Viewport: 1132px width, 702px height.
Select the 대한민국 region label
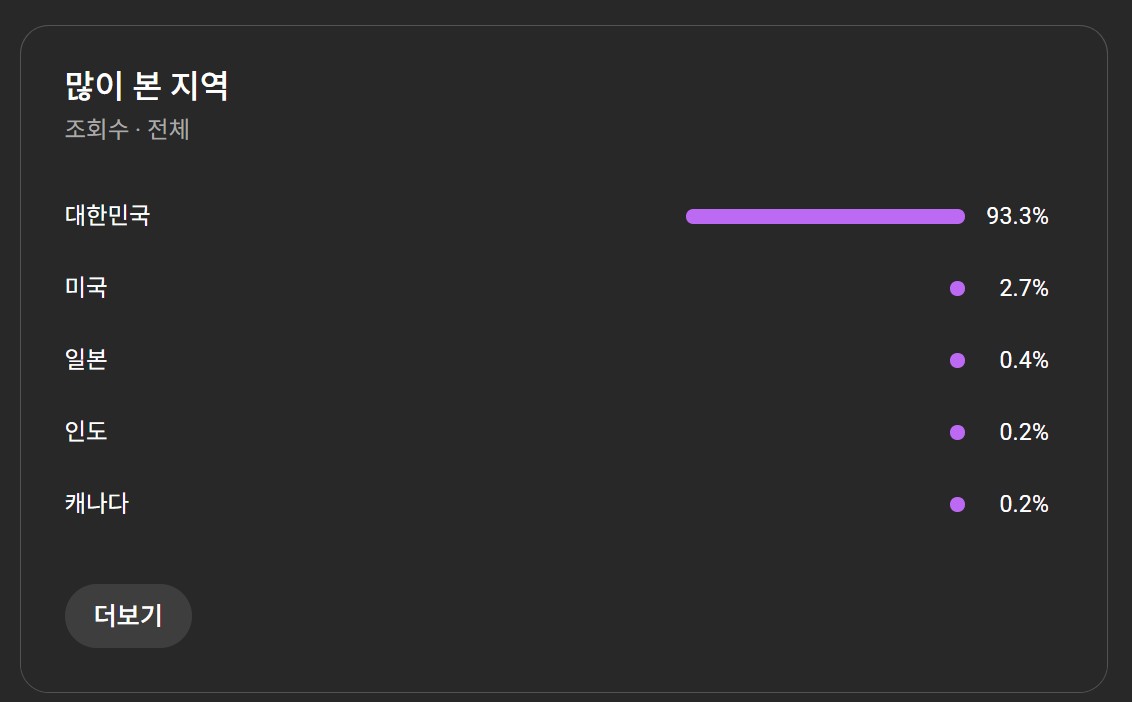(x=108, y=216)
